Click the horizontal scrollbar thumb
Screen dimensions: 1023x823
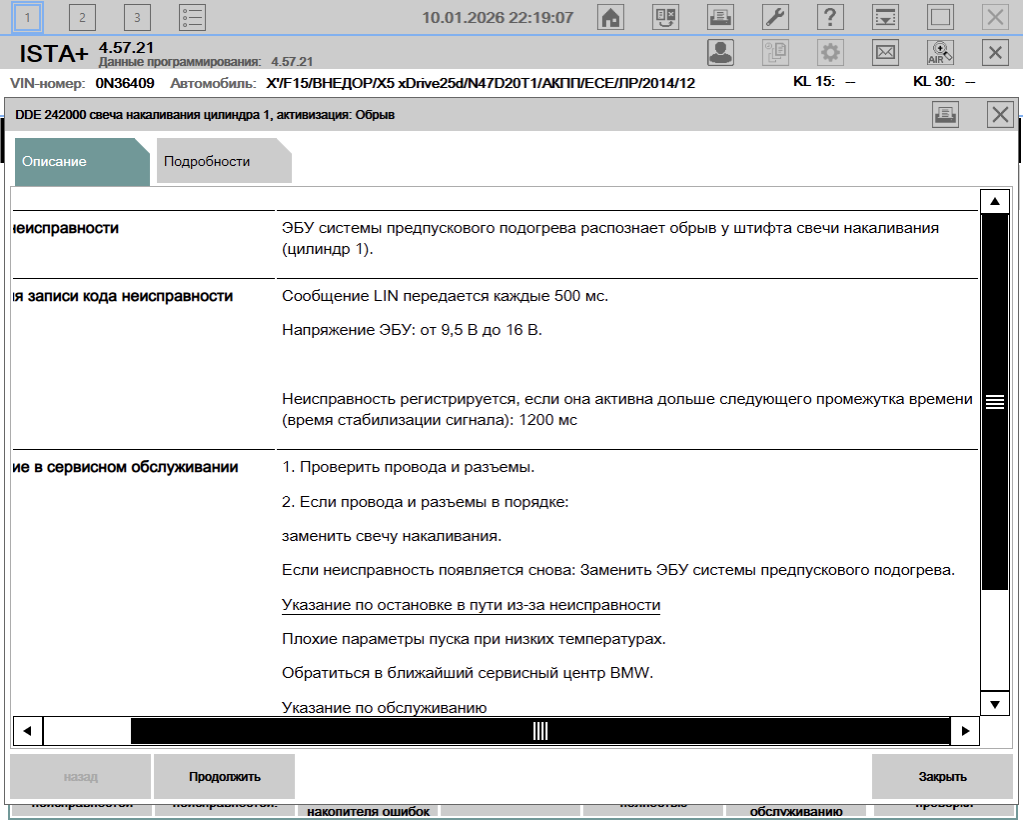point(540,731)
